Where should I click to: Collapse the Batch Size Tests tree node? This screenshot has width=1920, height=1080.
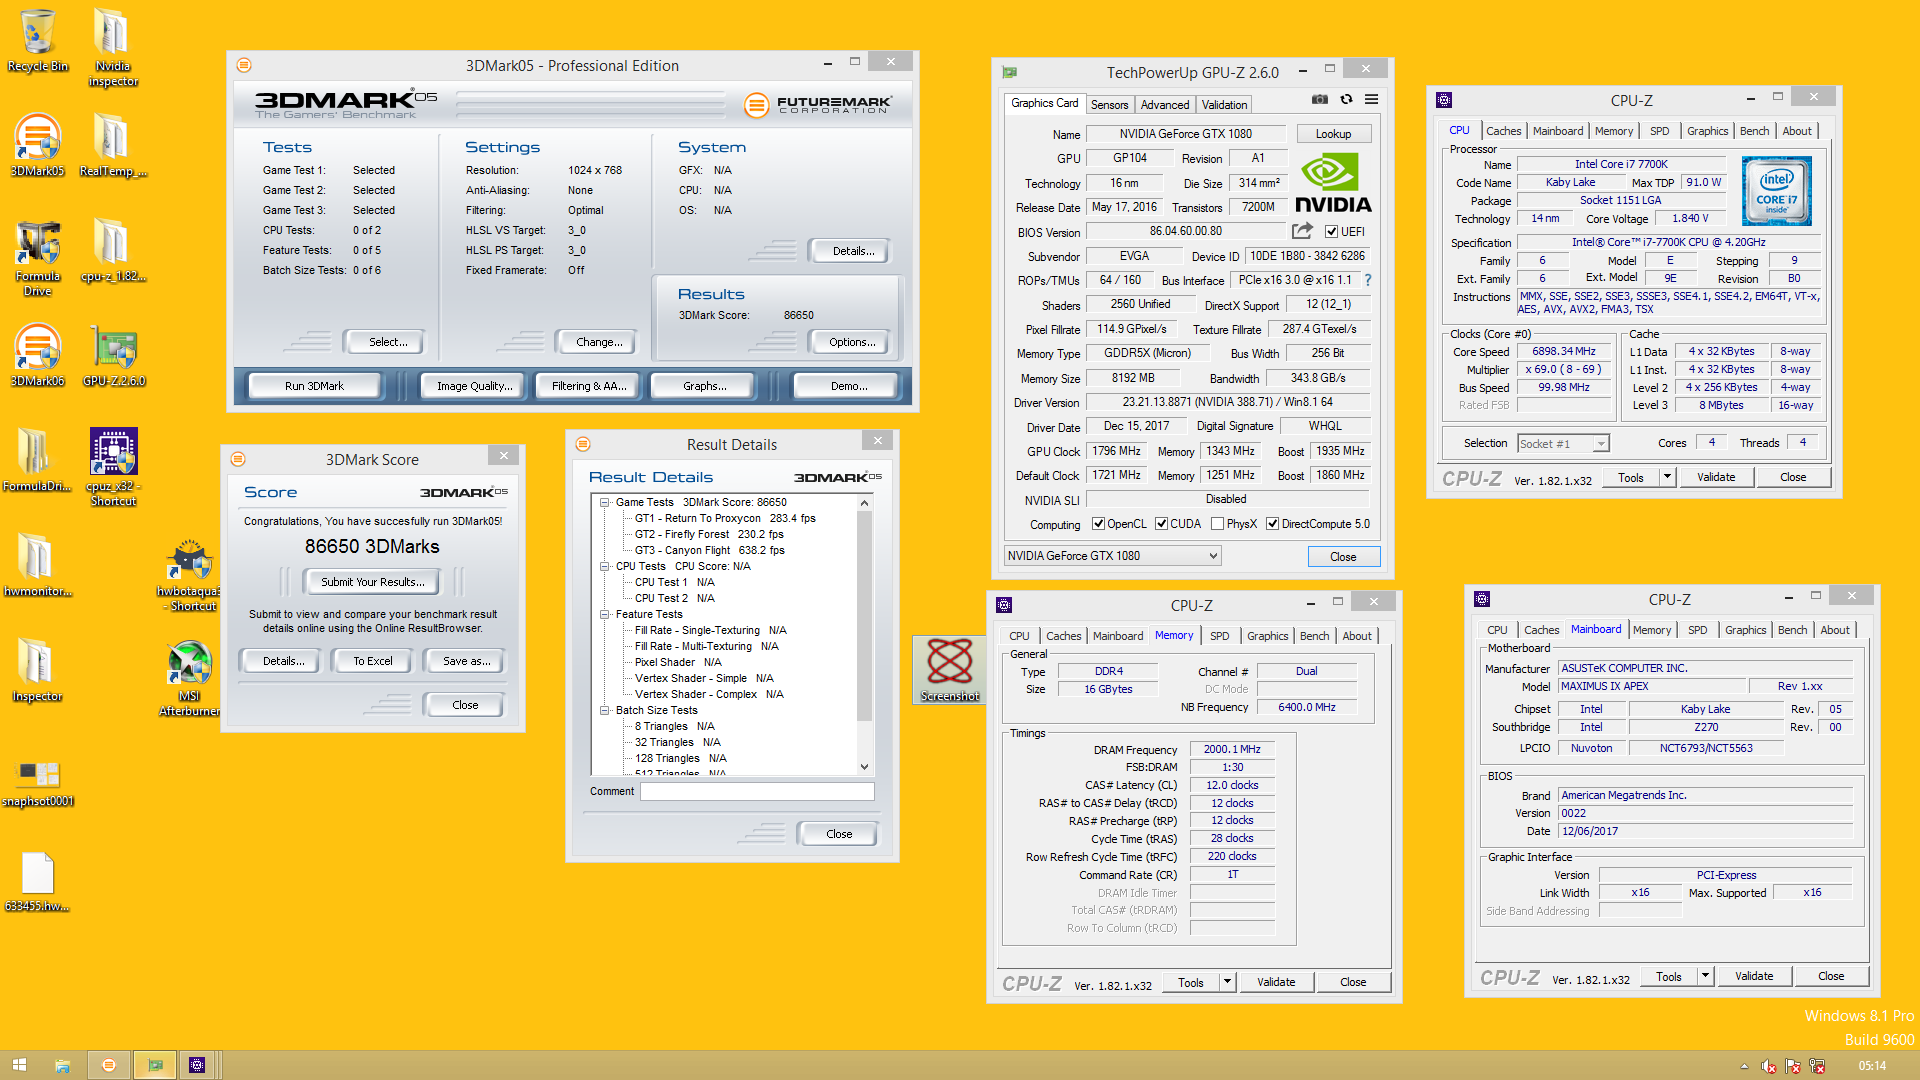[x=604, y=710]
